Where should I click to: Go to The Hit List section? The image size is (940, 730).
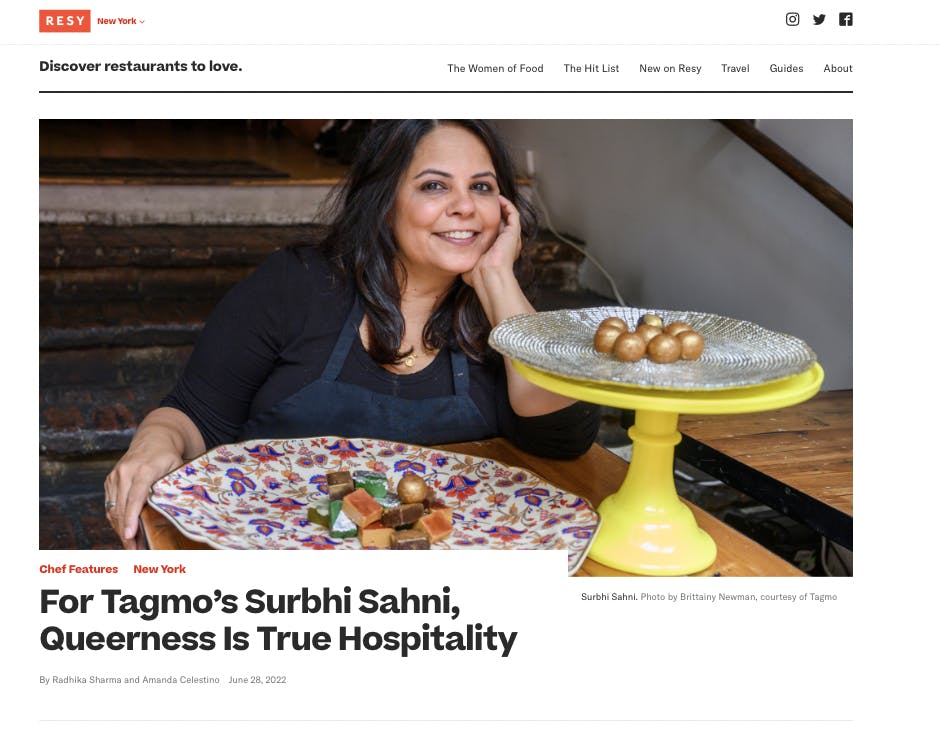tap(591, 68)
